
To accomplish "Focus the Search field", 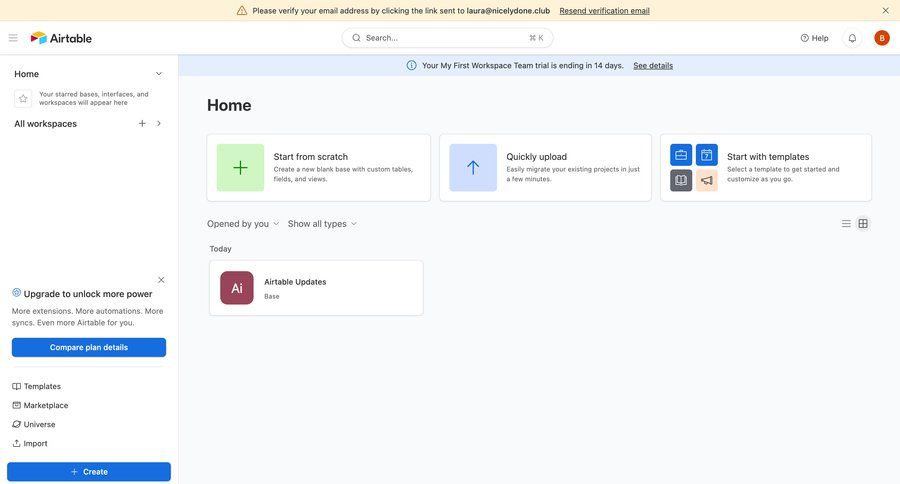I will (x=447, y=38).
